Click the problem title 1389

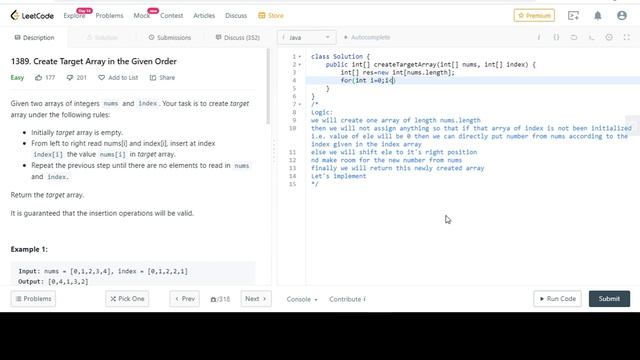point(93,61)
